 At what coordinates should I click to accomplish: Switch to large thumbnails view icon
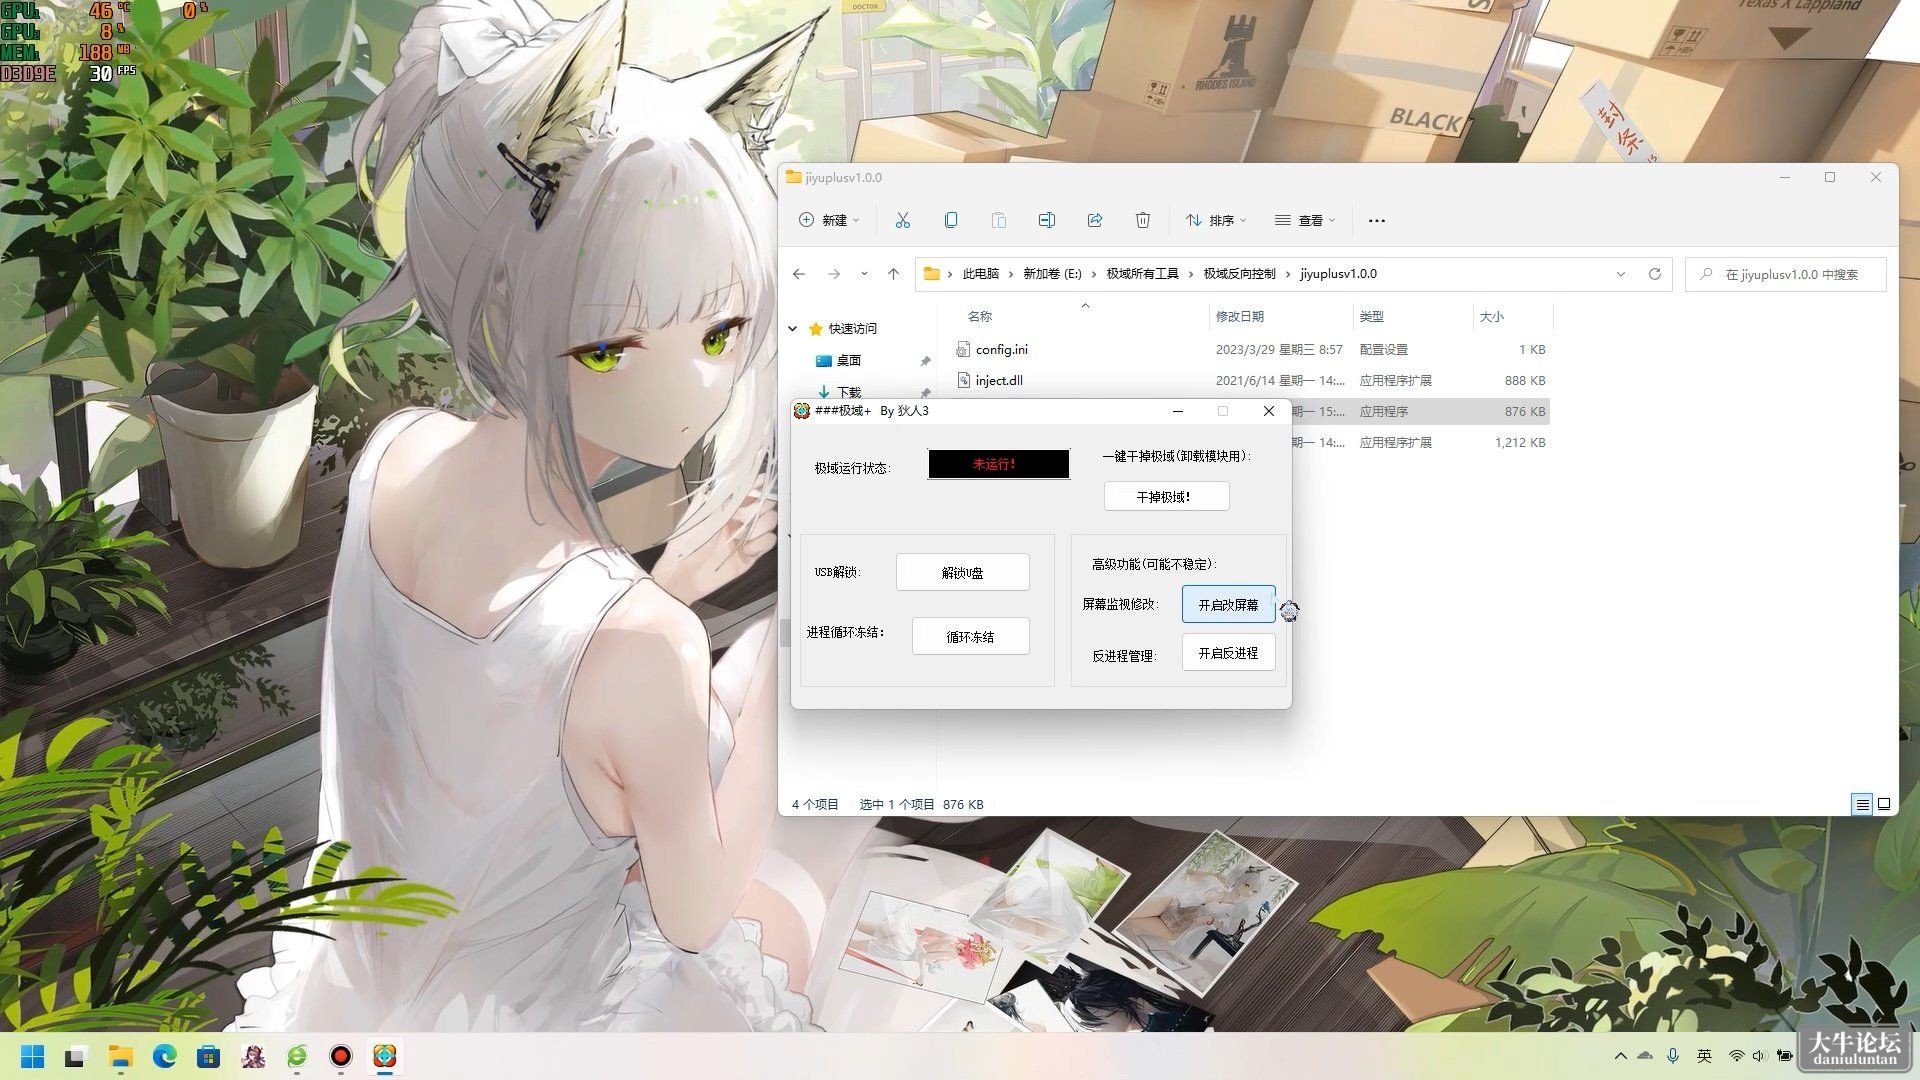tap(1884, 804)
